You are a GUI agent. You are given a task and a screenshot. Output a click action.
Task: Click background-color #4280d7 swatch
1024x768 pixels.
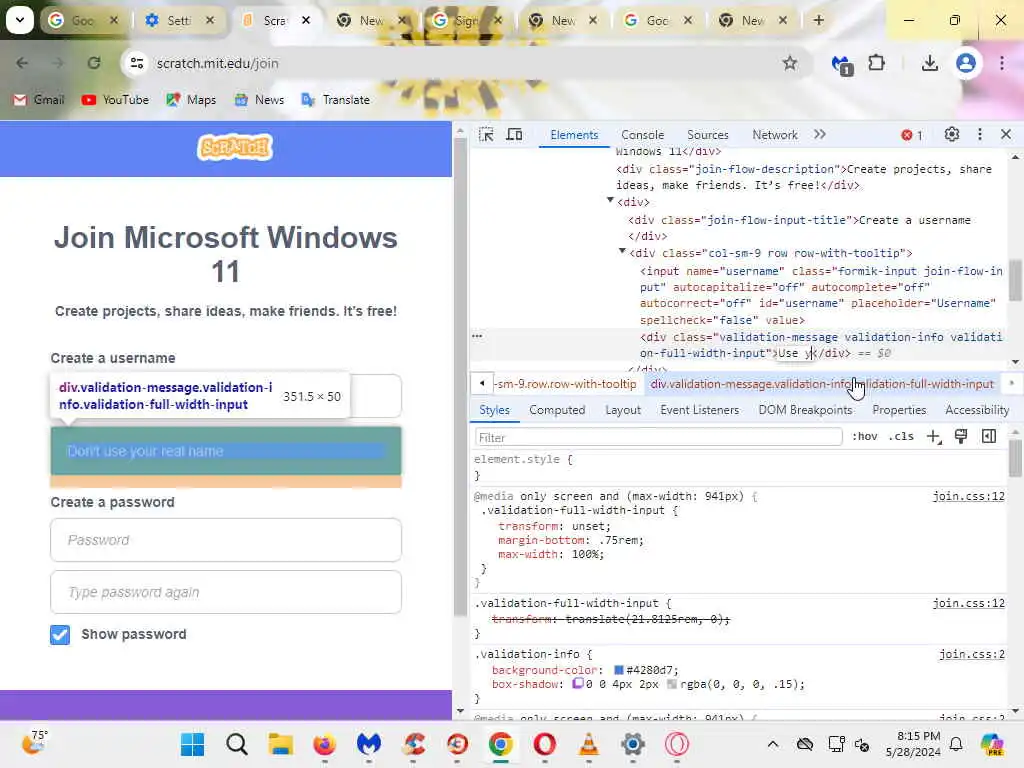click(618, 670)
